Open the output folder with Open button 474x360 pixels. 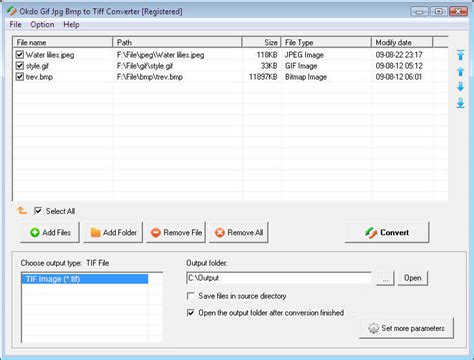pyautogui.click(x=413, y=278)
